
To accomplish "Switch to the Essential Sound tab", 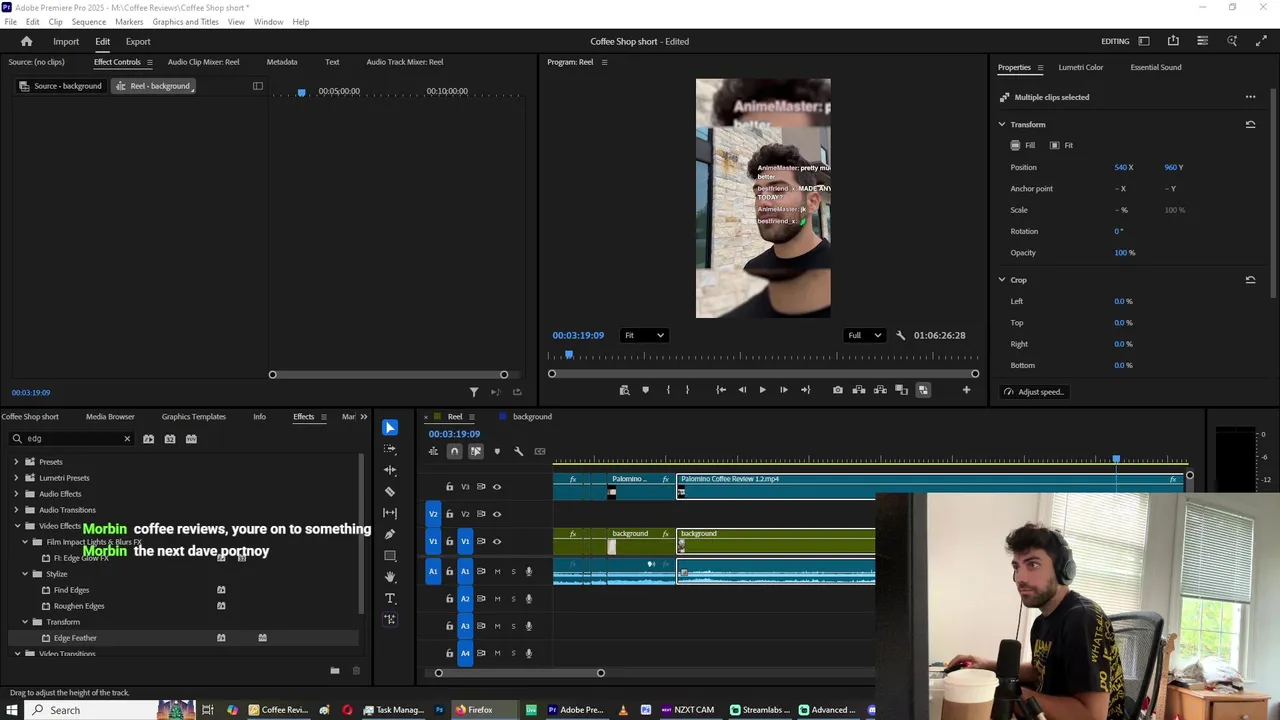I will 1156,67.
